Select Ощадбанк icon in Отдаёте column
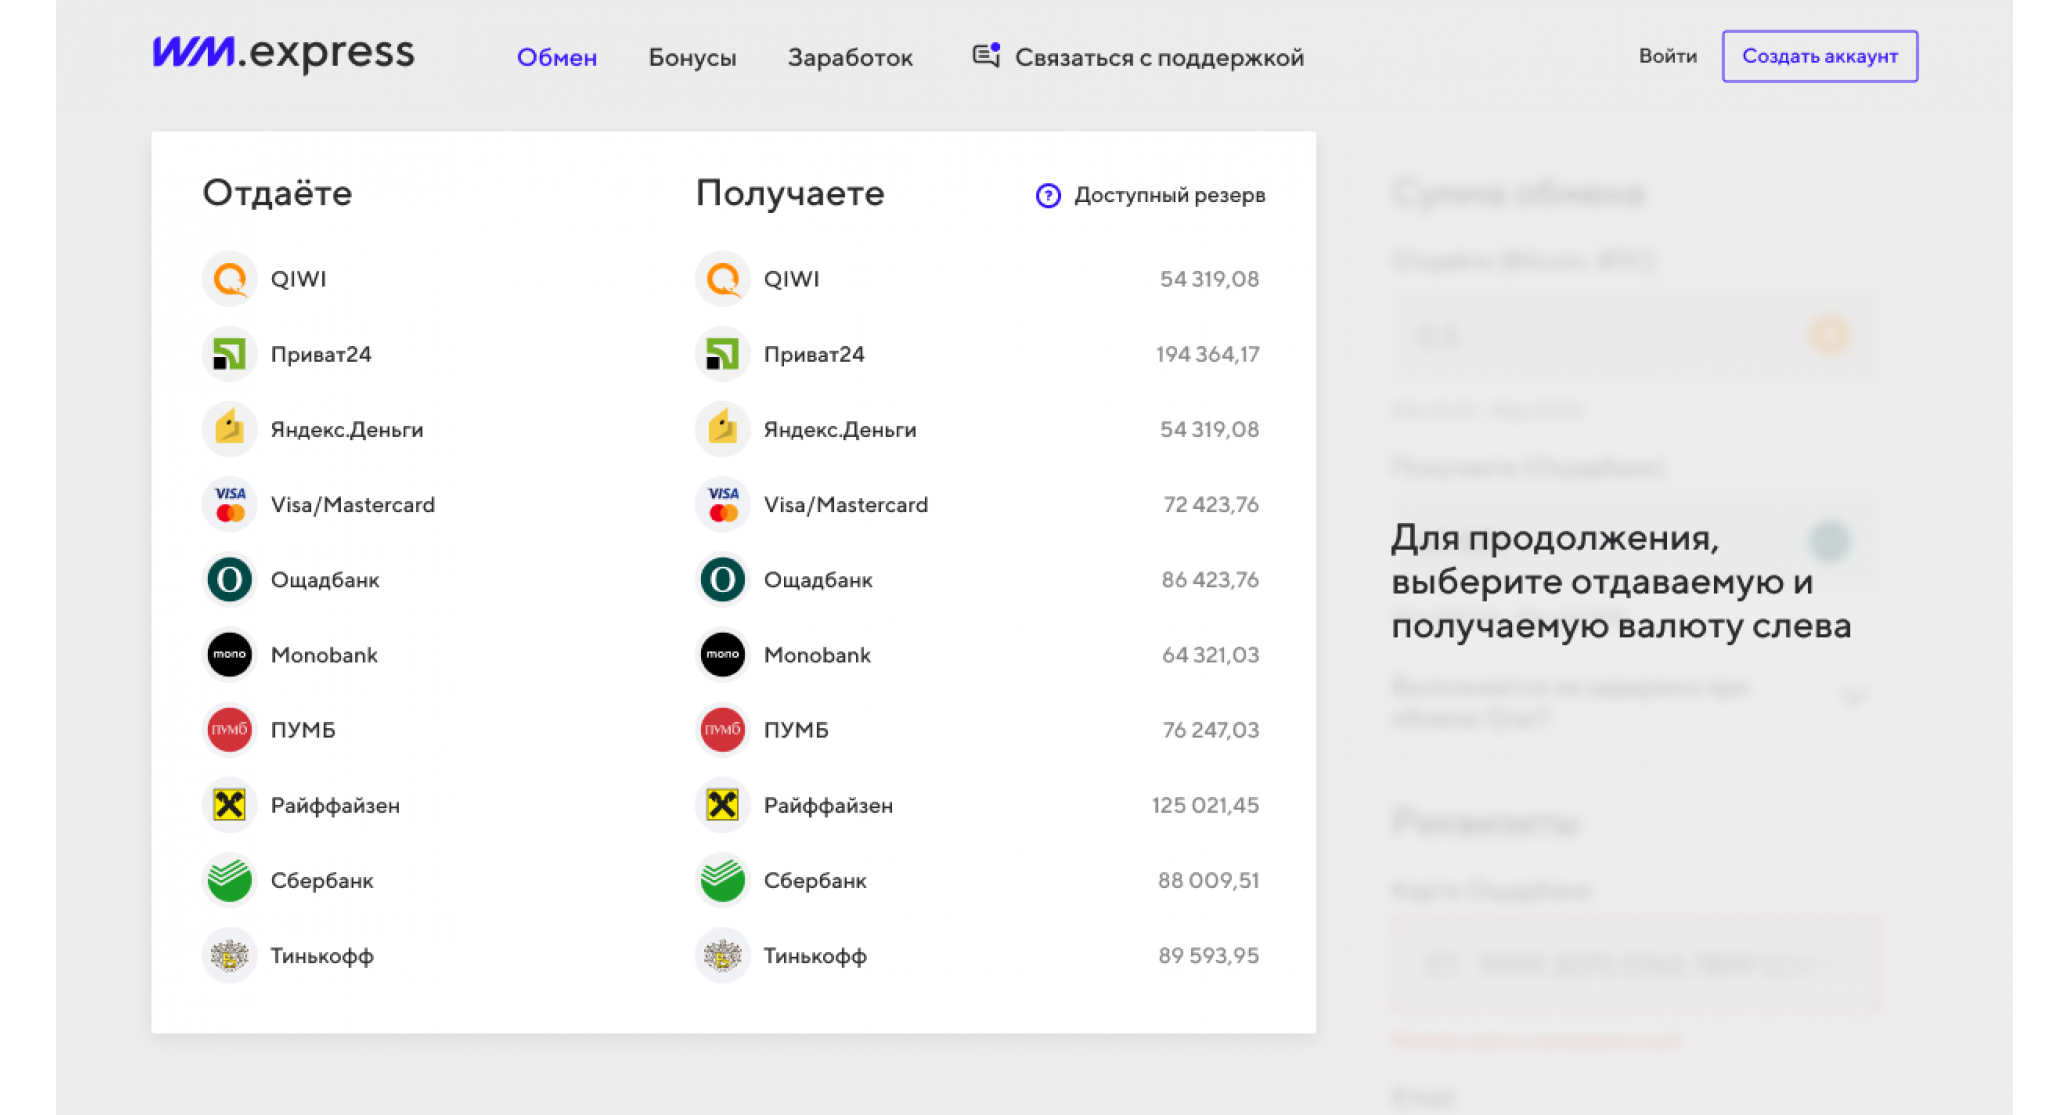 [x=230, y=580]
